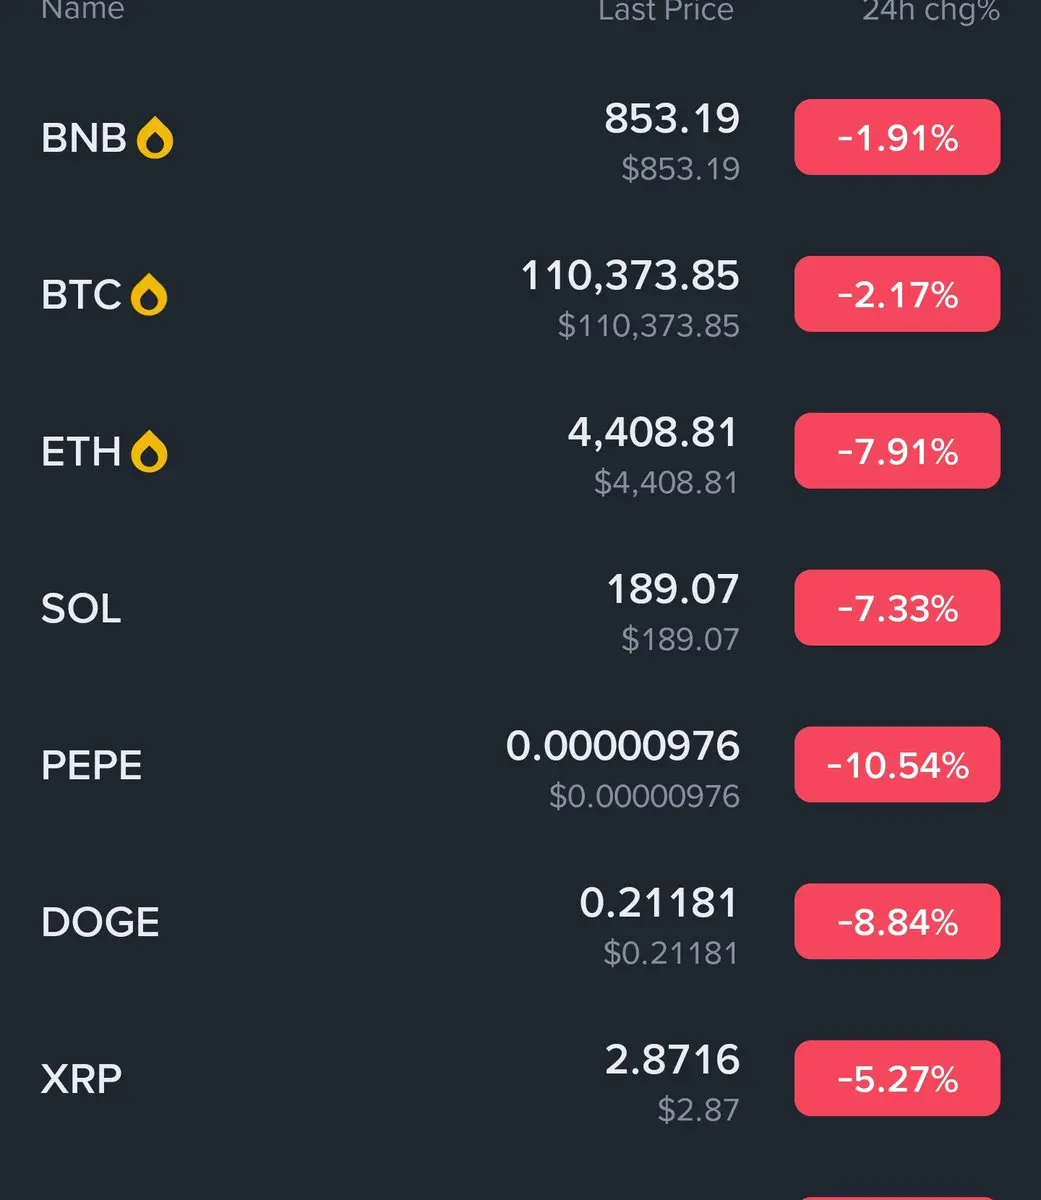Screen dimensions: 1041x1200
Task: Tap the flame icon beside BTC
Action: (x=149, y=295)
